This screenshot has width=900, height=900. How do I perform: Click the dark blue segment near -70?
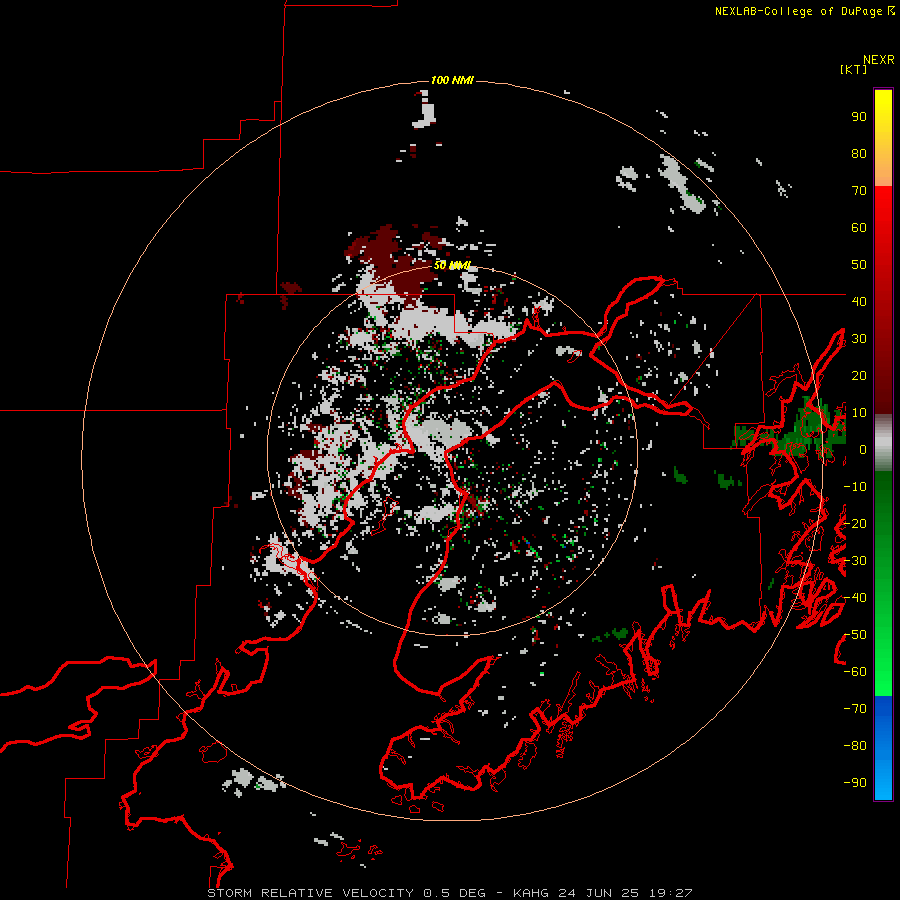883,707
